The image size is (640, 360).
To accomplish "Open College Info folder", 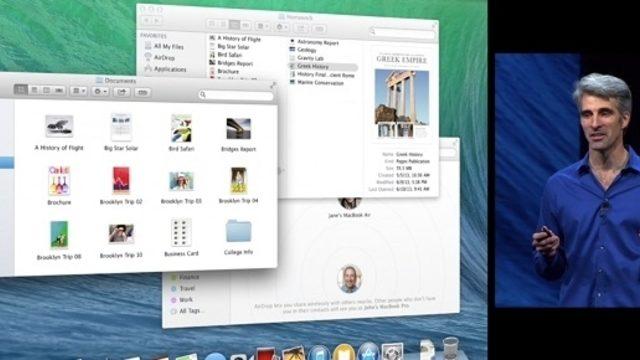I will pyautogui.click(x=238, y=231).
